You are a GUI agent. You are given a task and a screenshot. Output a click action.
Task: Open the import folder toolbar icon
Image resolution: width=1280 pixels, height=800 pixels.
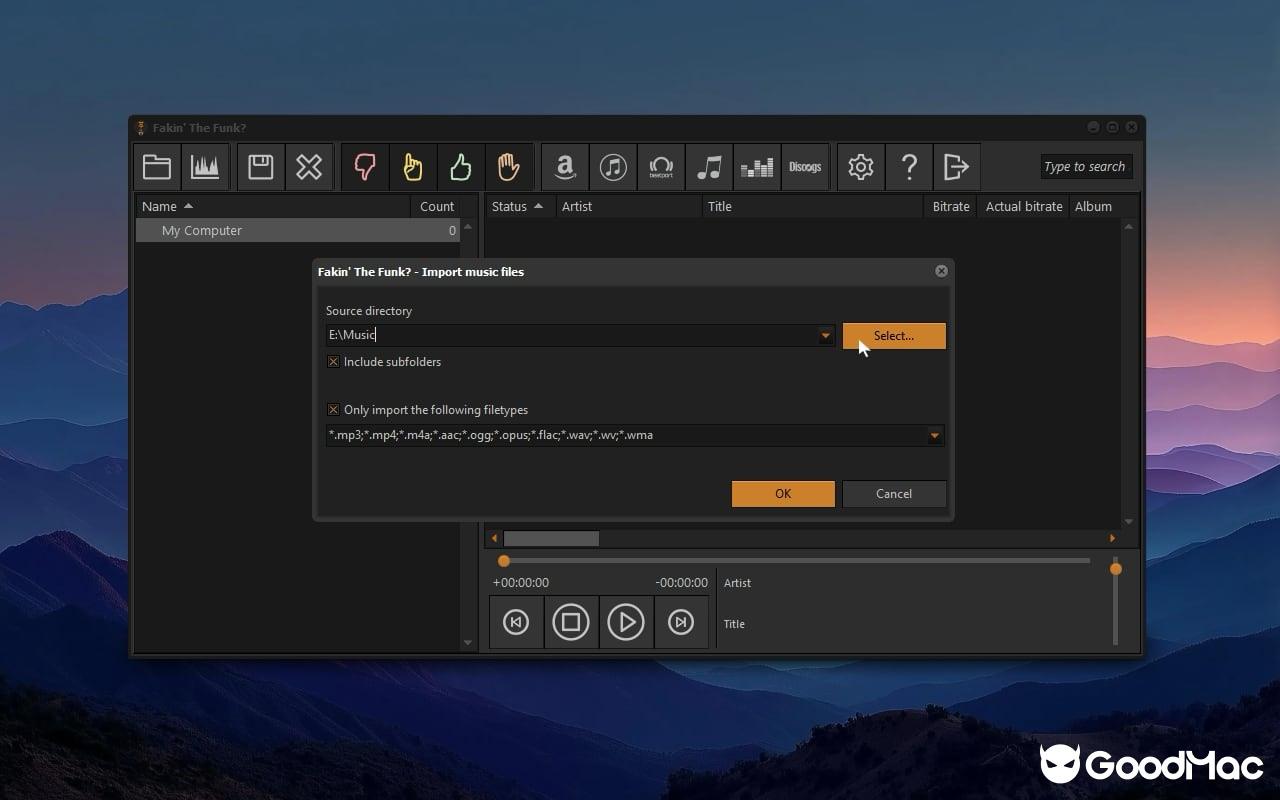tap(157, 167)
